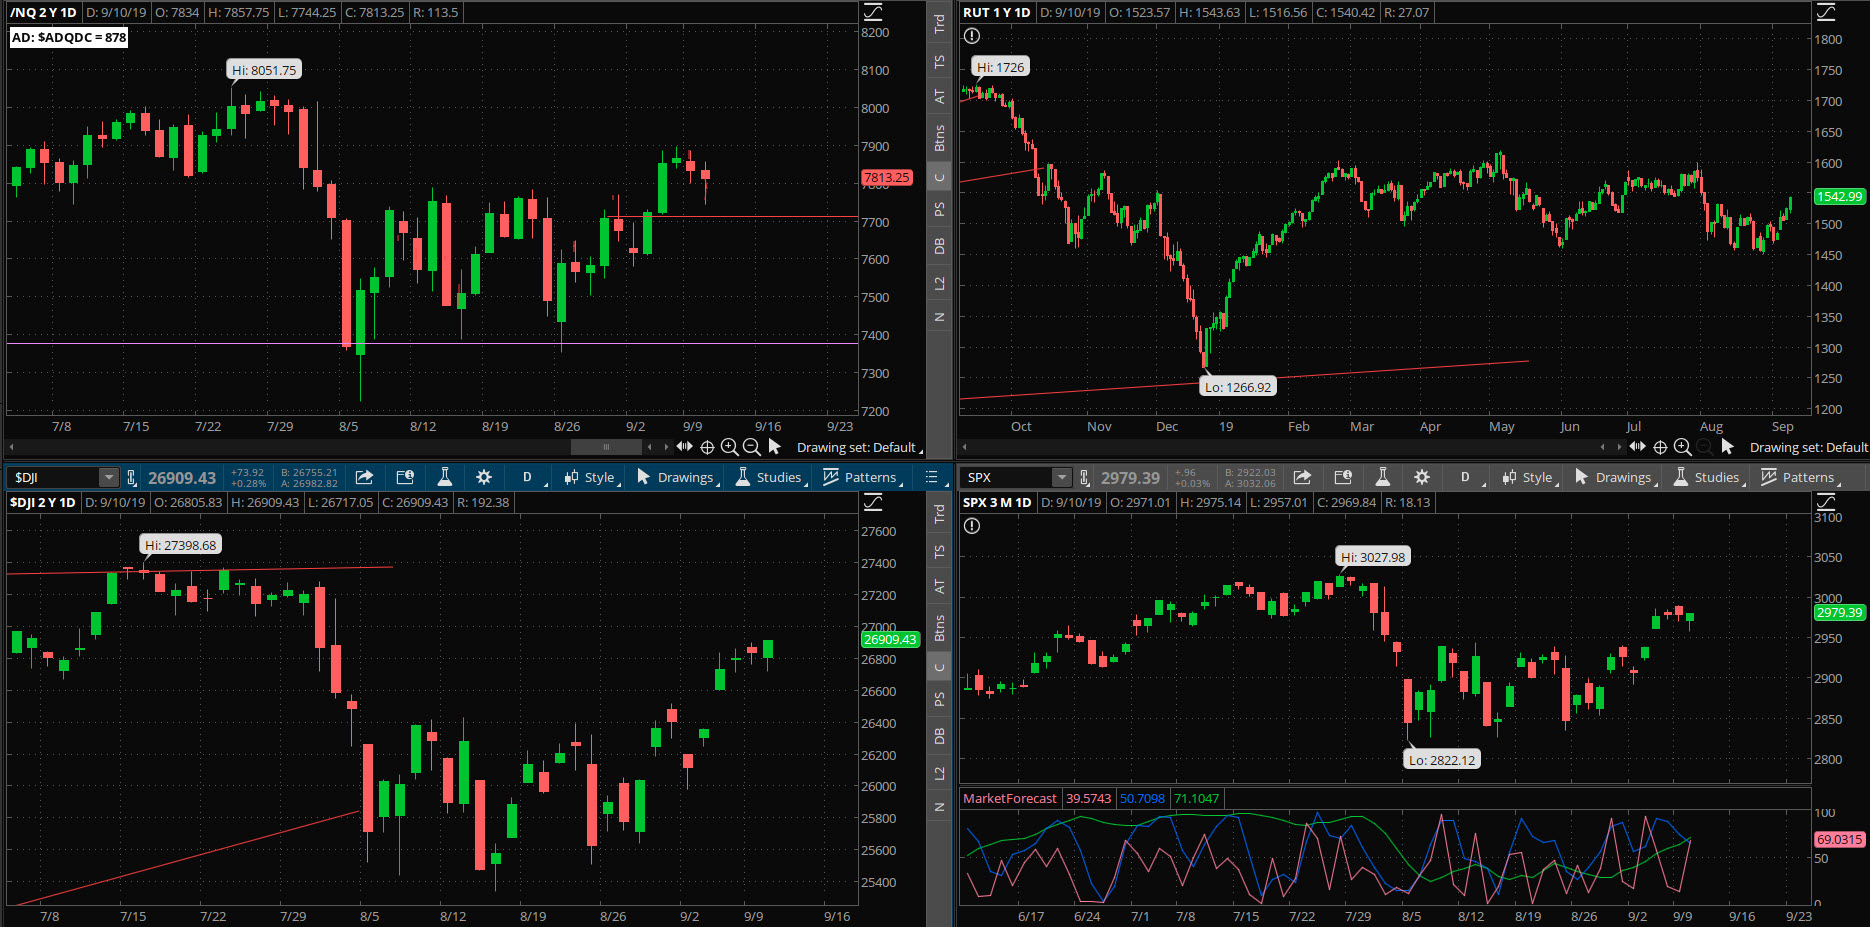Screen dimensions: 1870x927
Task: Zoom in on the /NQ chart
Action: click(729, 447)
